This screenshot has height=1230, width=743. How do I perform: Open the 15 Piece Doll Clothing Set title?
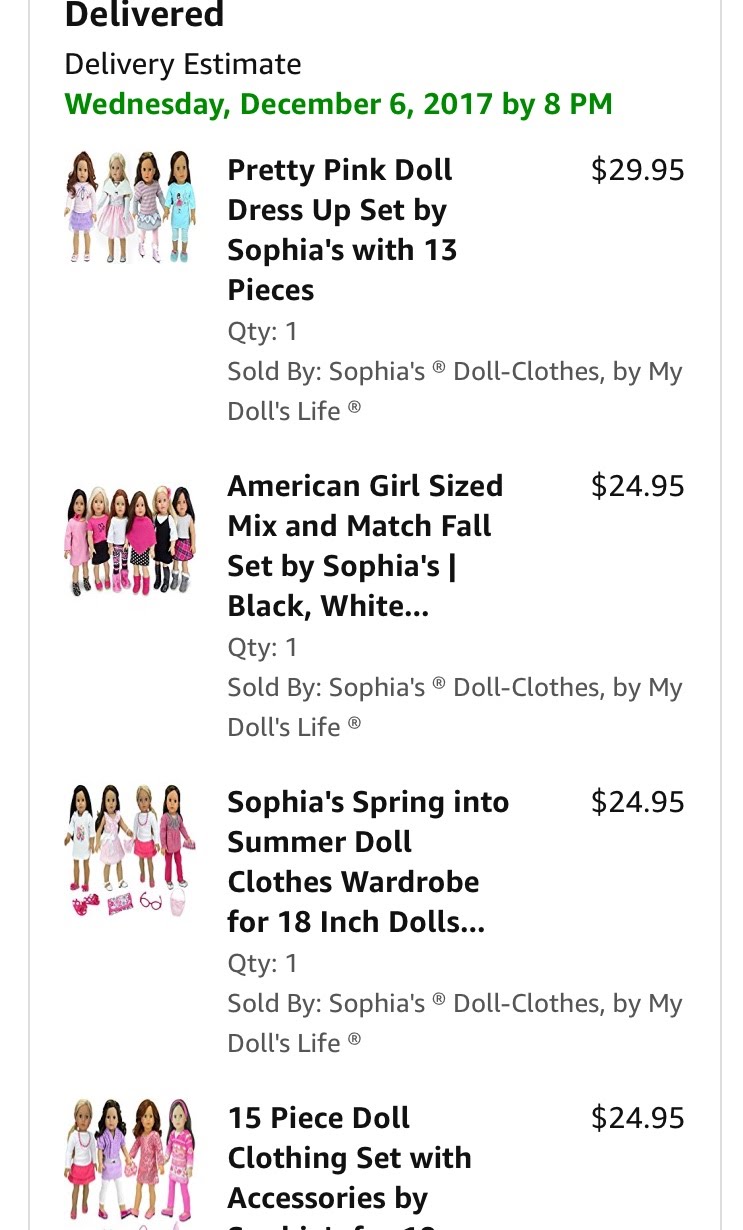click(x=349, y=1158)
